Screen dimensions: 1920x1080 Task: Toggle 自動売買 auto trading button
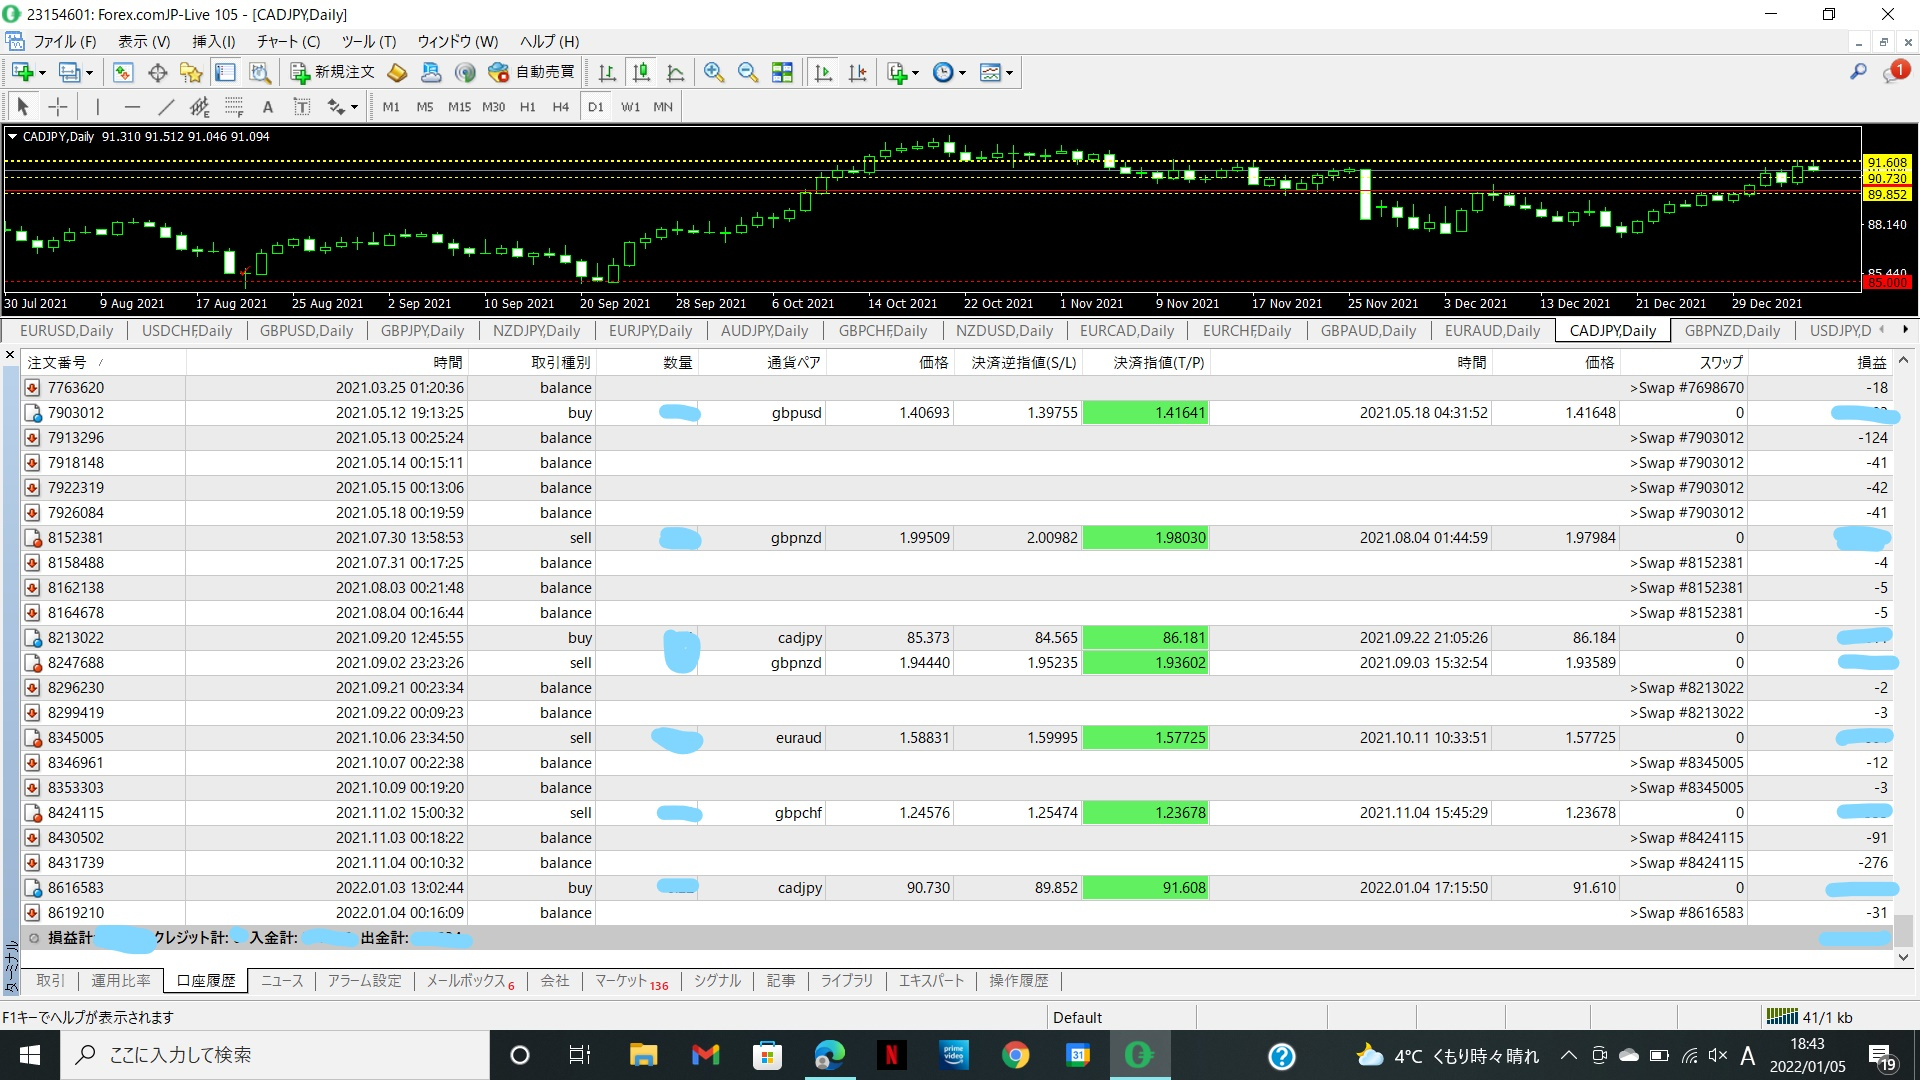pos(531,72)
